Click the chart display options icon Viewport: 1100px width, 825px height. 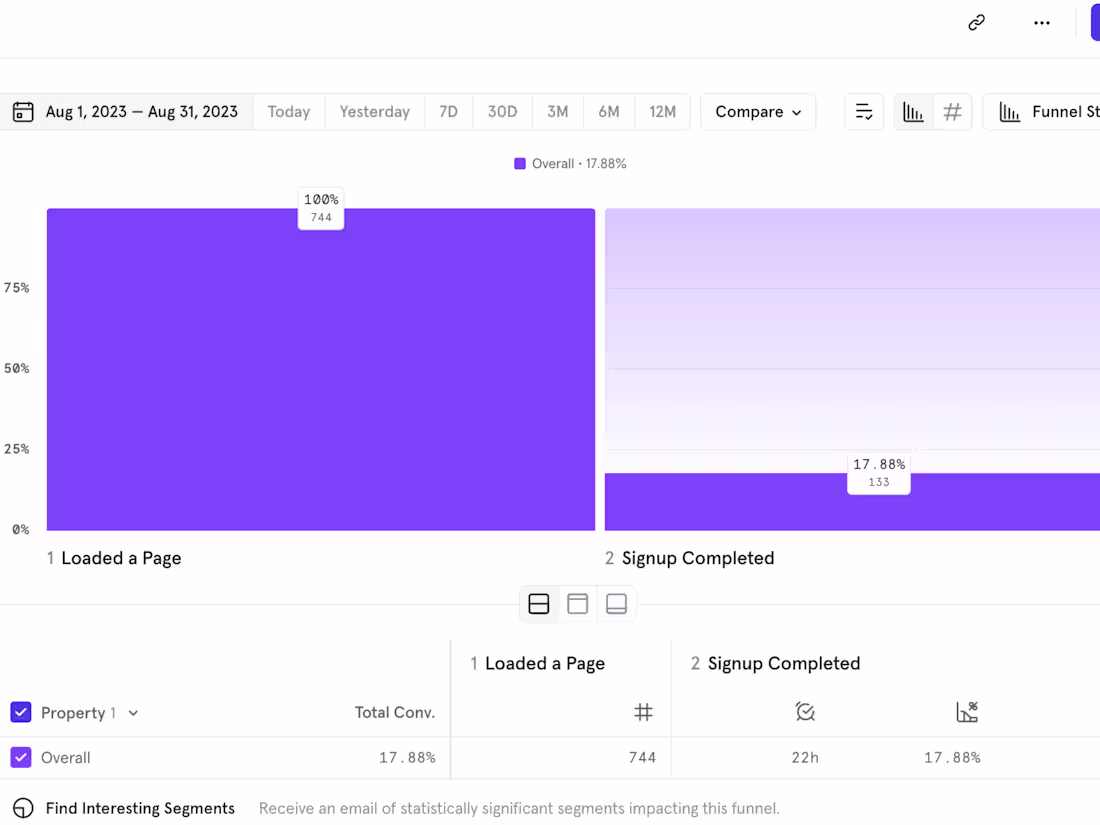click(864, 112)
